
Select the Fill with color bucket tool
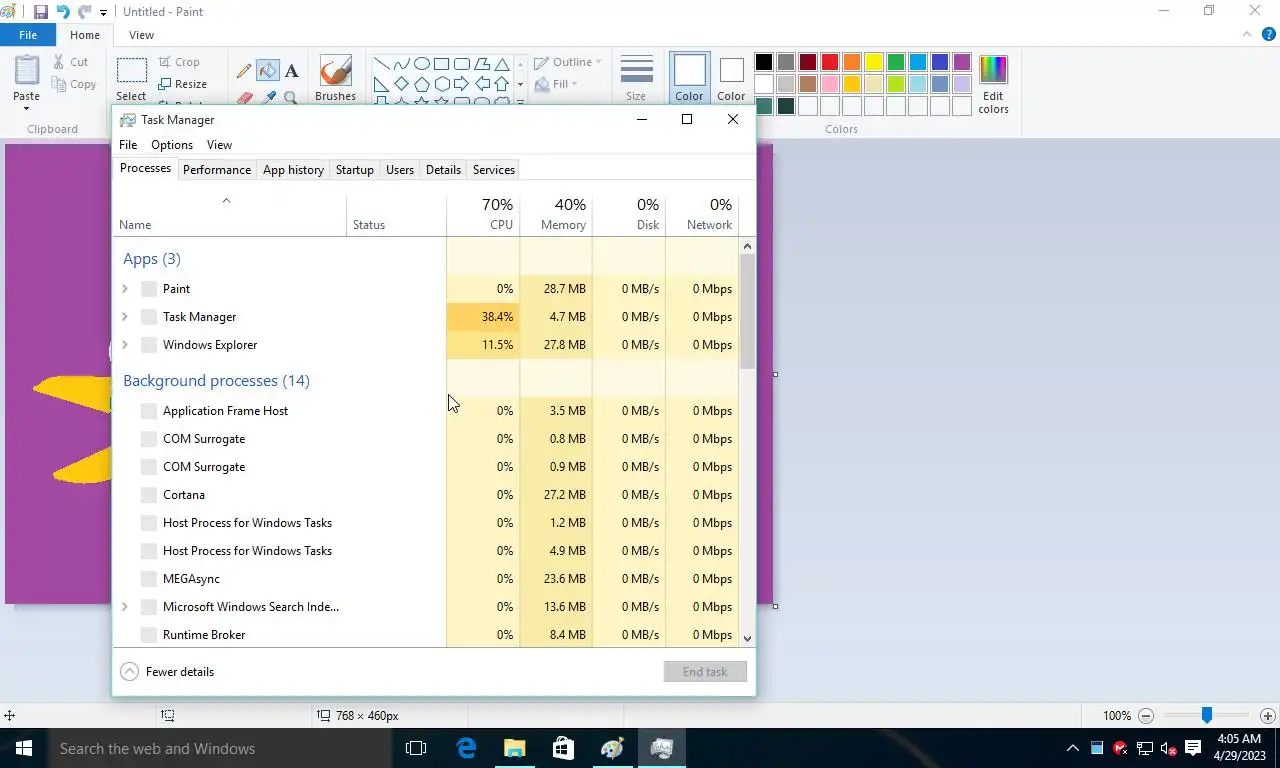[268, 71]
